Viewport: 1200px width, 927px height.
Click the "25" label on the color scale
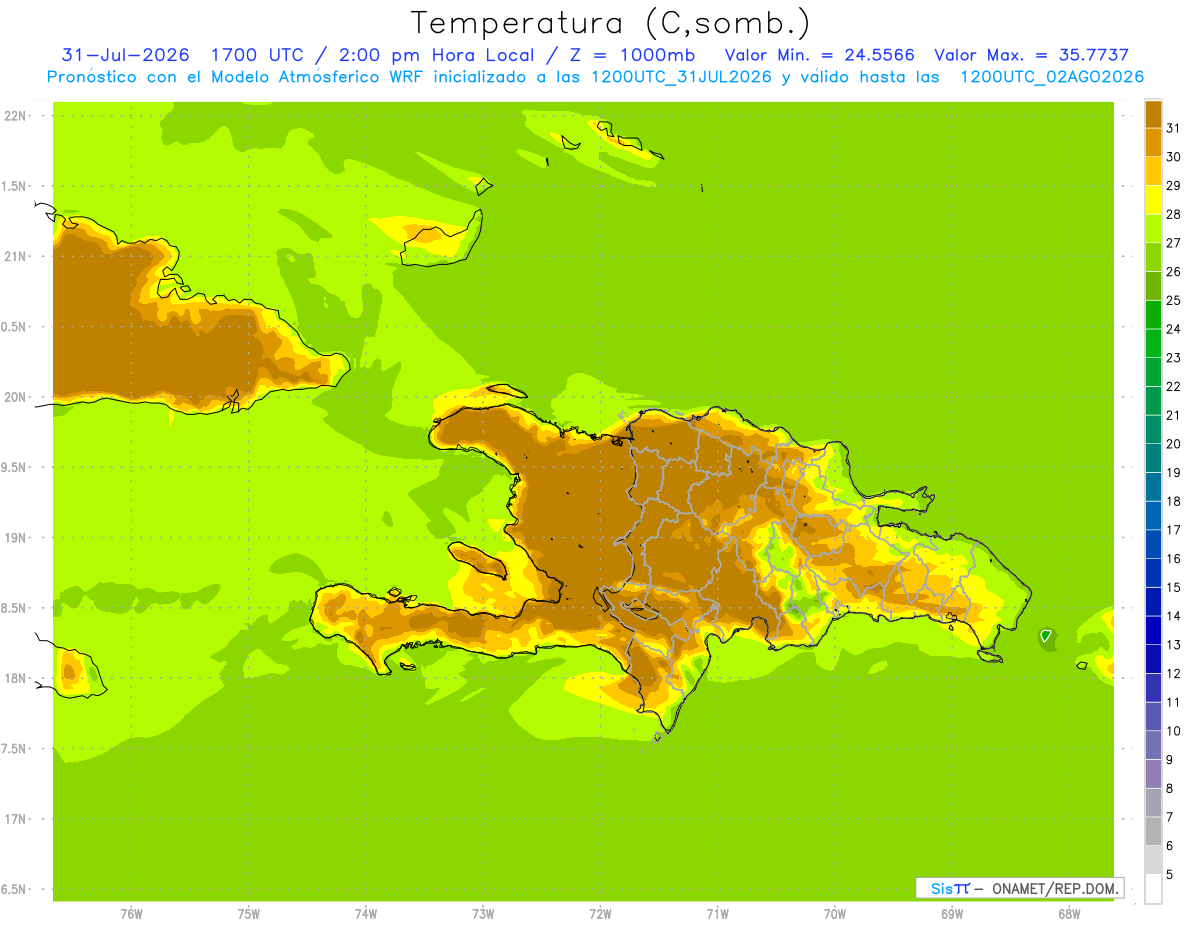pyautogui.click(x=1174, y=300)
